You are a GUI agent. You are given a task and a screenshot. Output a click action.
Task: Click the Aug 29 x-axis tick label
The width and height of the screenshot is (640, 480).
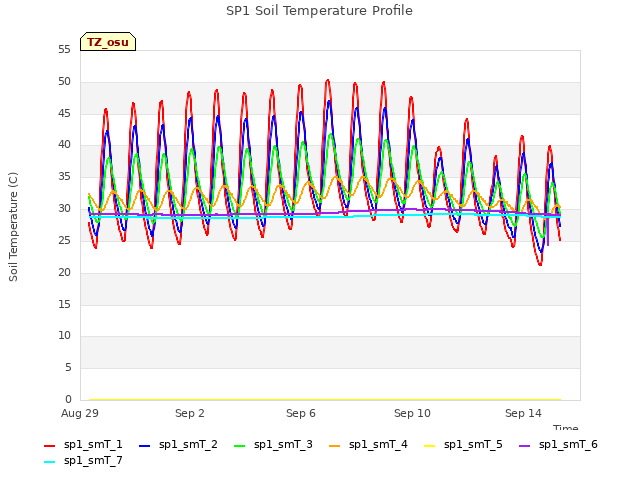coord(80,413)
